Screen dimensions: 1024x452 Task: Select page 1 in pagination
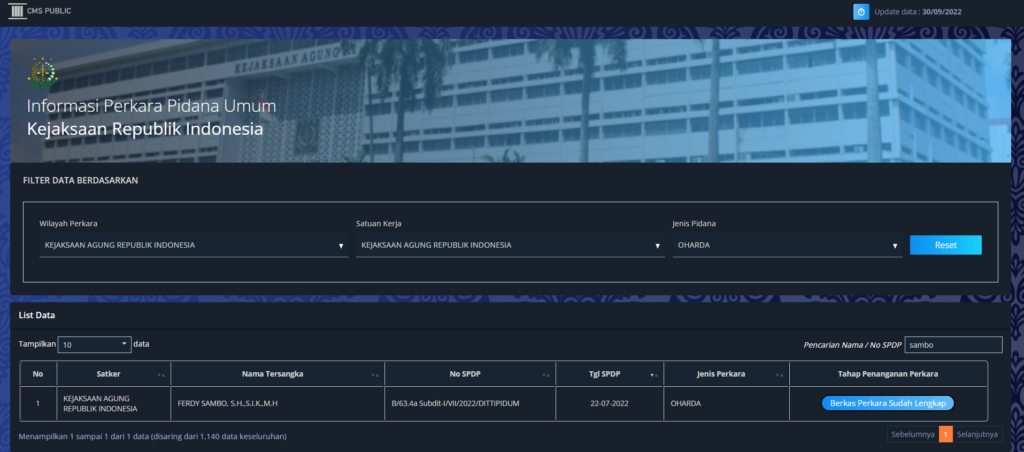click(x=945, y=434)
